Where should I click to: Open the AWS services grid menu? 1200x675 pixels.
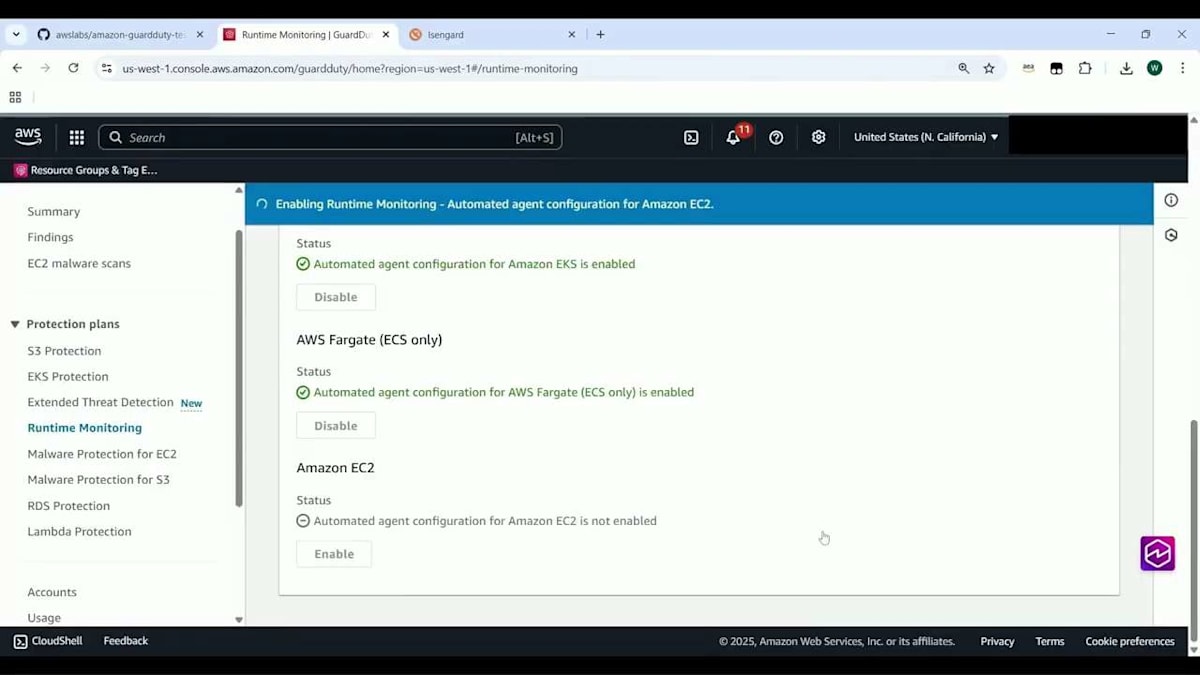pyautogui.click(x=76, y=137)
